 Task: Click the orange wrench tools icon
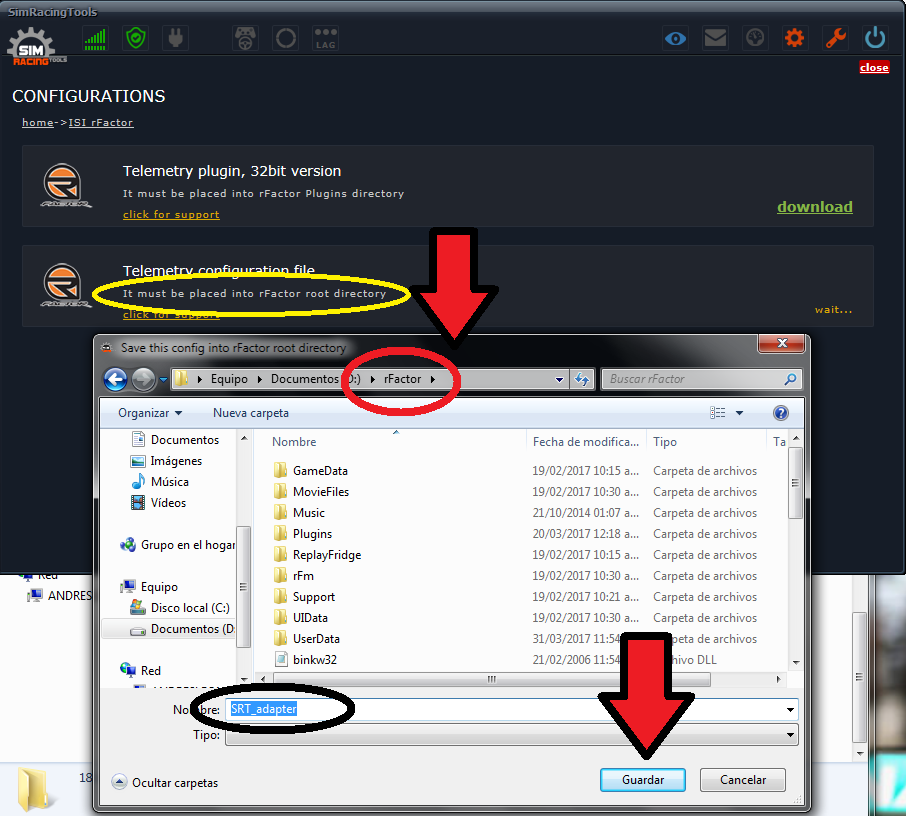[x=836, y=39]
